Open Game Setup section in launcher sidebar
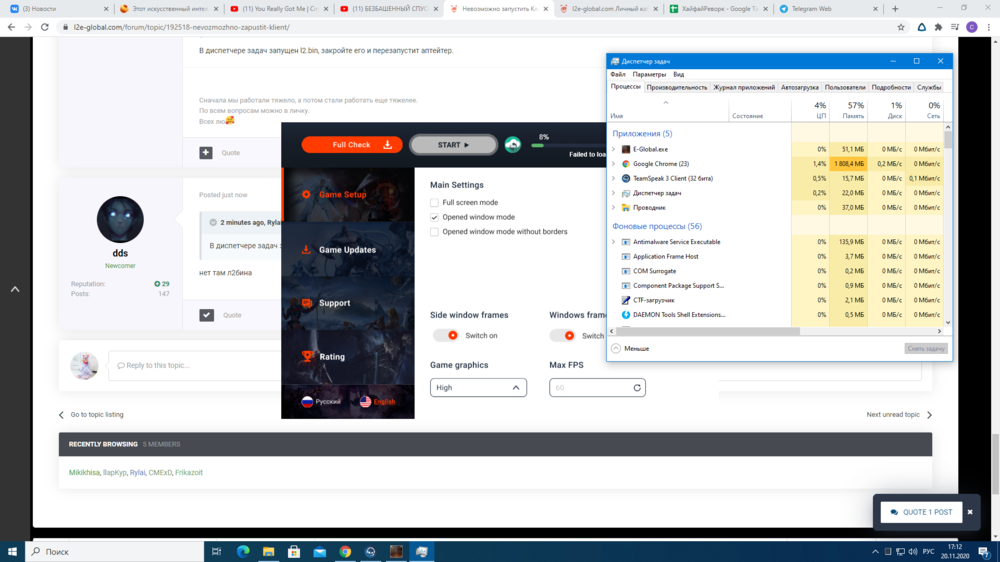 [x=342, y=195]
